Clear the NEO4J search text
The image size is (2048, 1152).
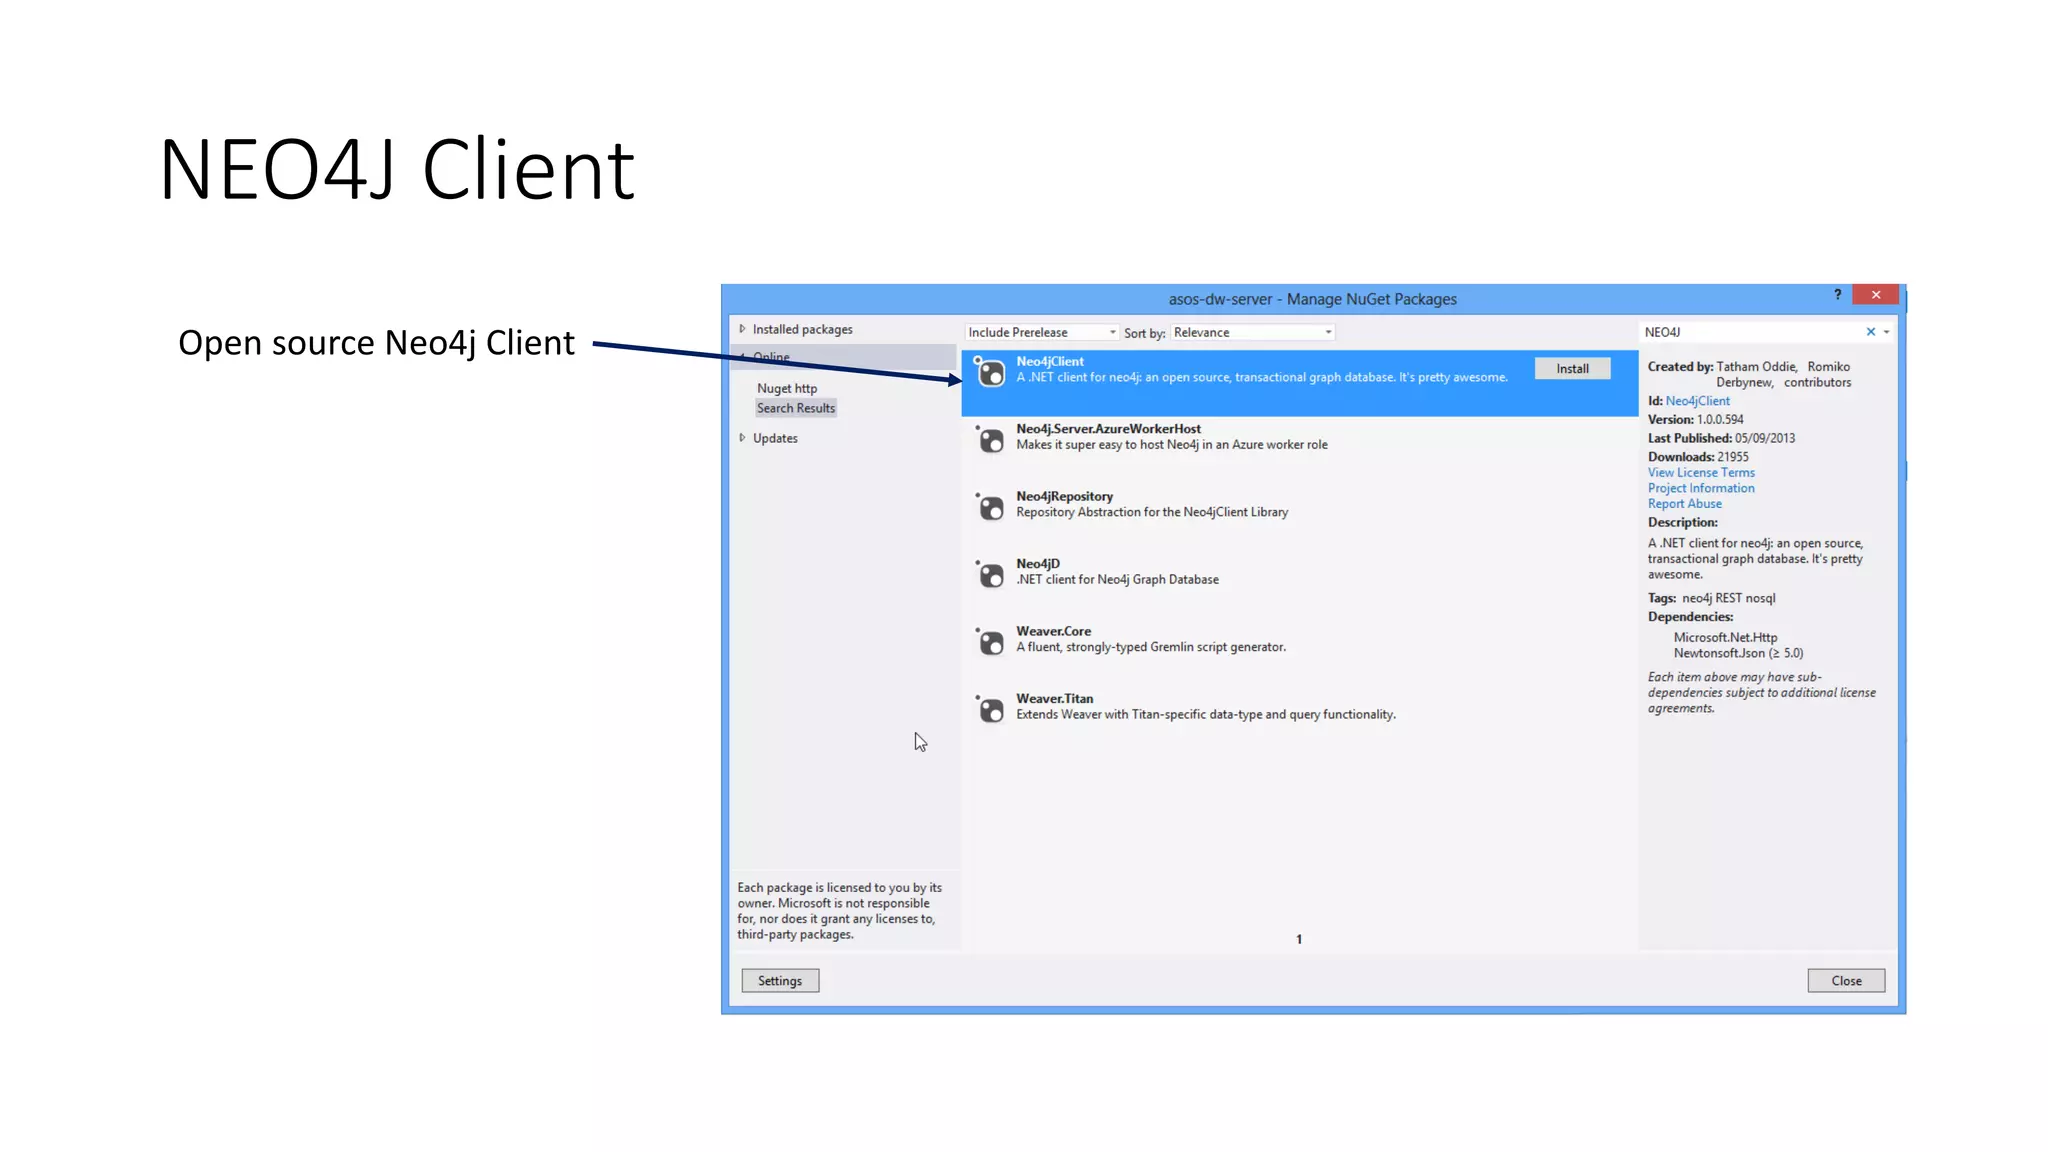pyautogui.click(x=1870, y=332)
